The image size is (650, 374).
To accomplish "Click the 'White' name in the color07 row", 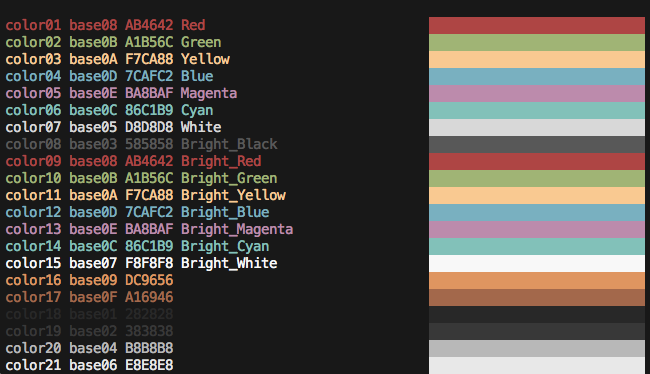I will pos(201,127).
